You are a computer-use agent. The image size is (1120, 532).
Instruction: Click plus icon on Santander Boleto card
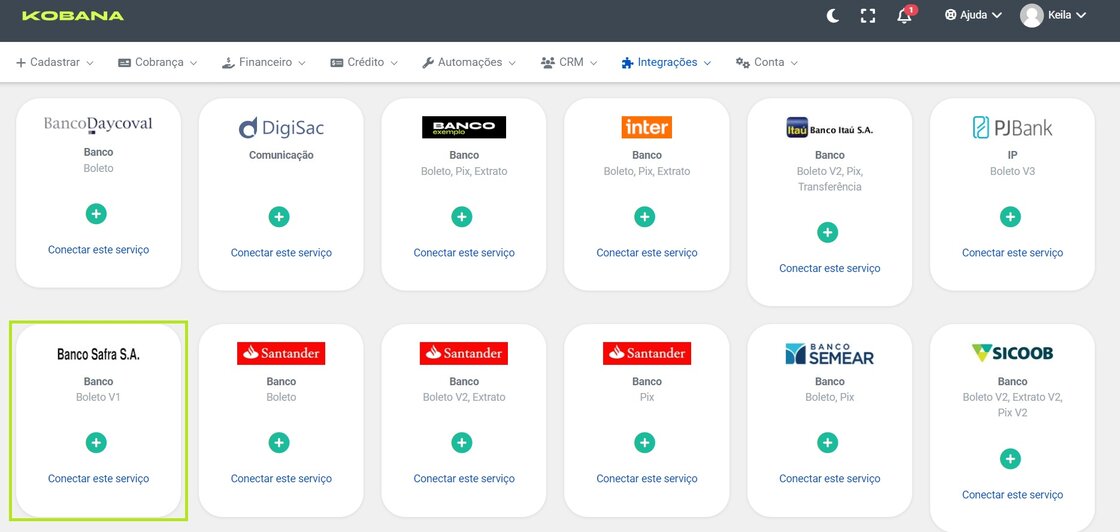tap(279, 443)
